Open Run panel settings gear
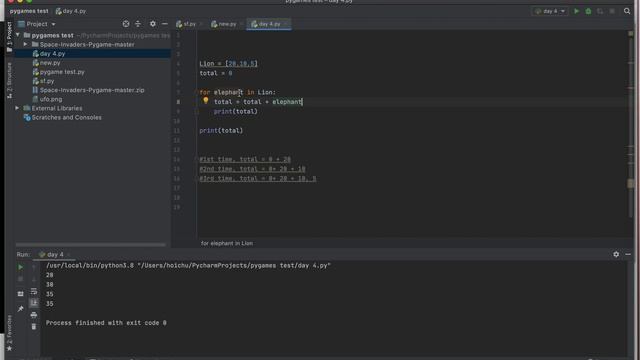Image resolution: width=640 pixels, height=360 pixels. coord(616,254)
